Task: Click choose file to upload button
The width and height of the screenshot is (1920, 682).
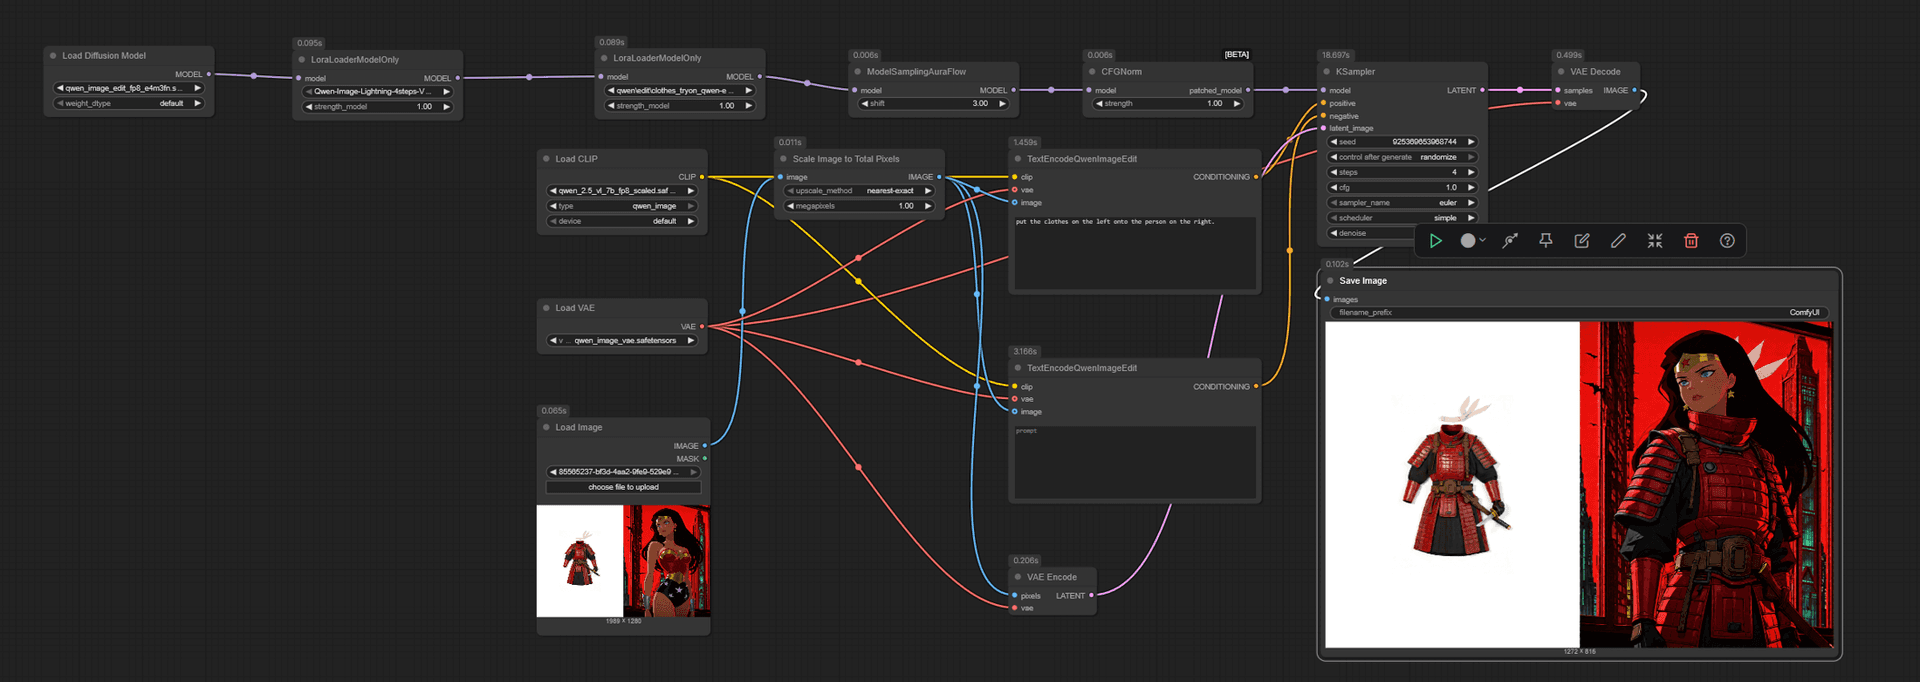Action: pos(623,487)
